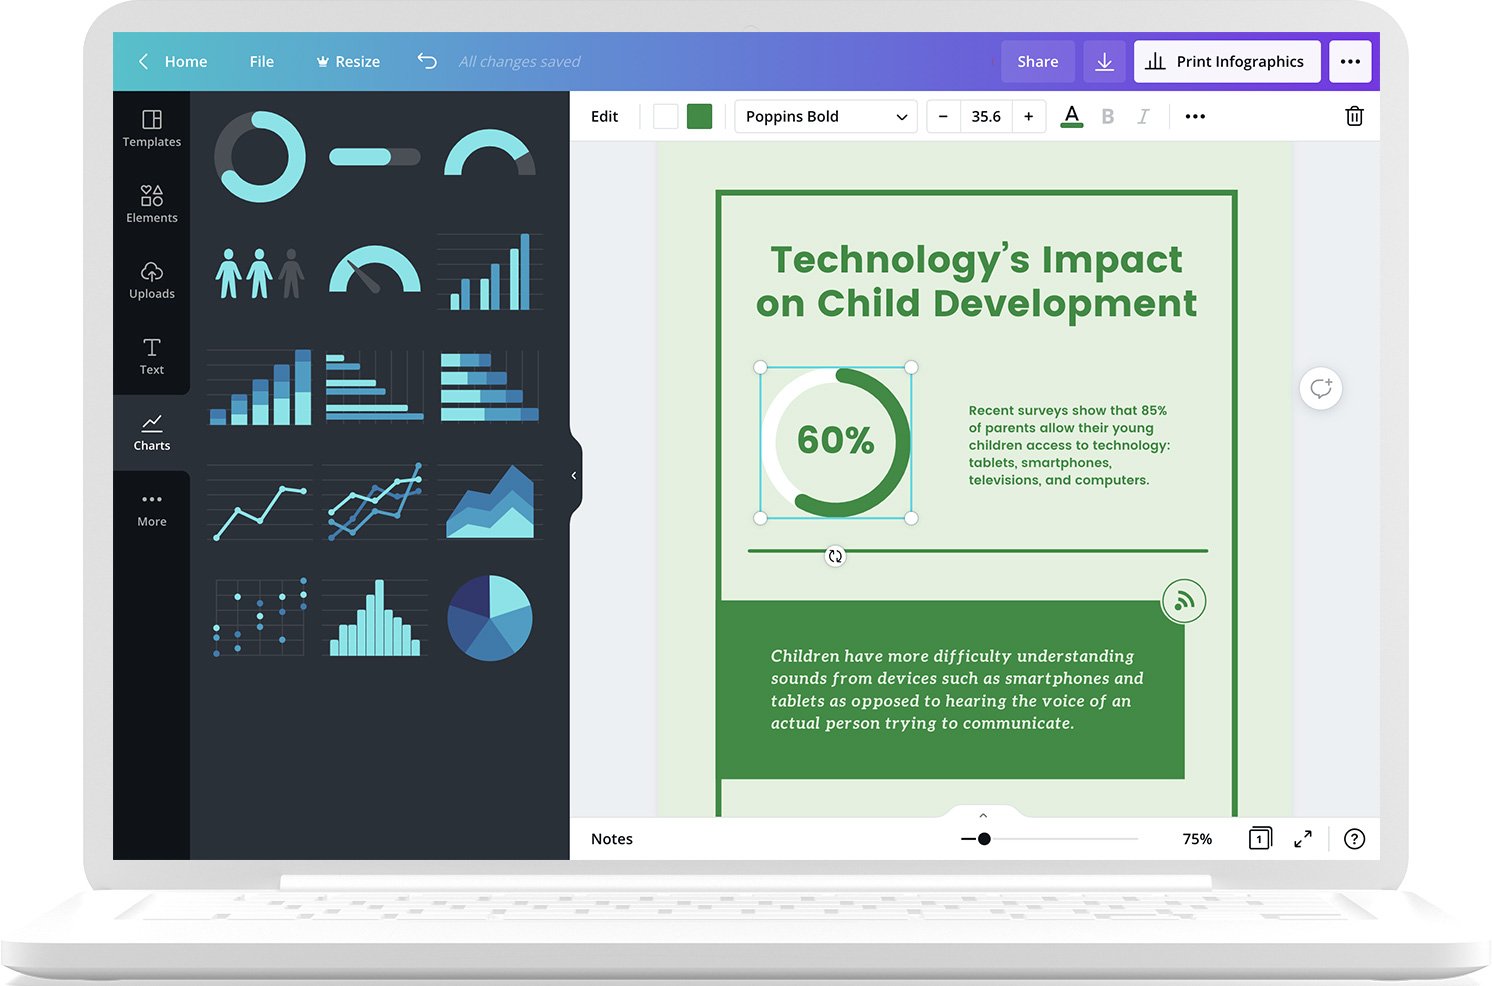The width and height of the screenshot is (1492, 986).
Task: Click the More sidebar icon
Action: click(x=151, y=507)
